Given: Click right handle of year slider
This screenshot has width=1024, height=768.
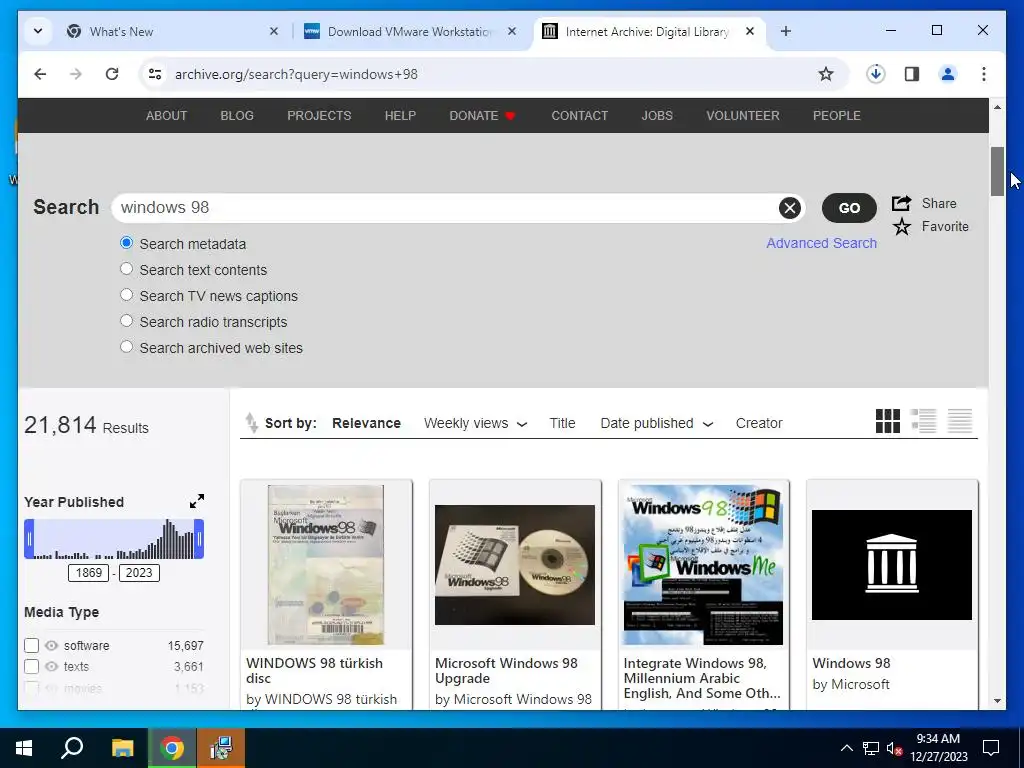Looking at the screenshot, I should [199, 539].
